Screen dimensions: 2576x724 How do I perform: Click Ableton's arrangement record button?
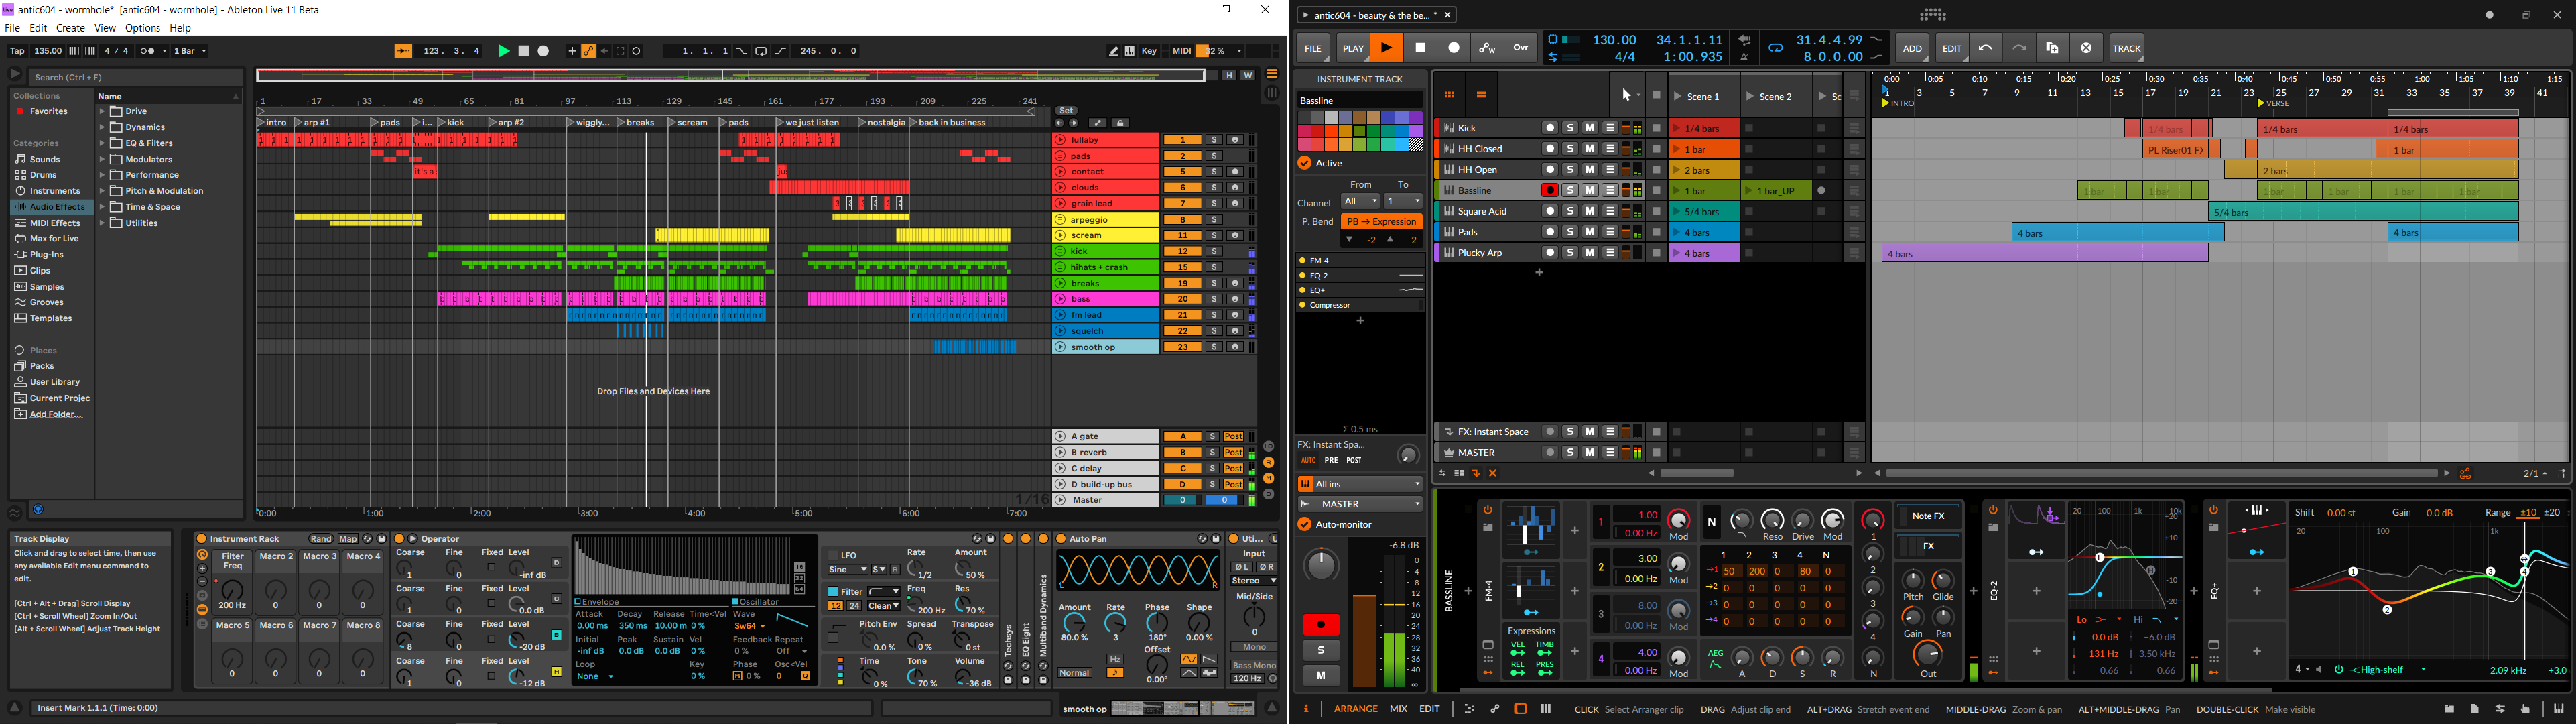pos(544,51)
